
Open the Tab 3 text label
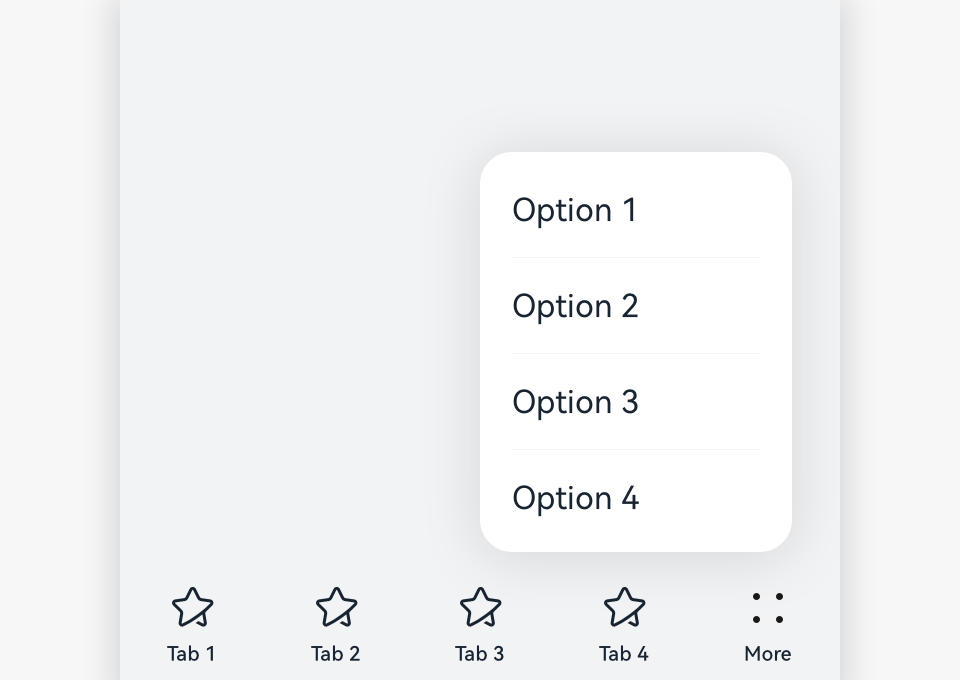point(479,654)
